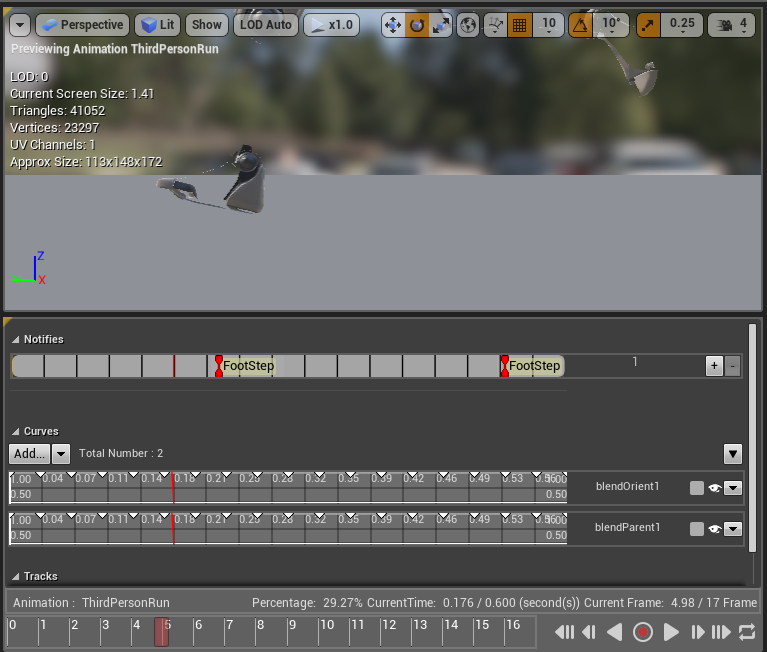Click notify track number 1 label
The width and height of the screenshot is (767, 652).
click(635, 362)
